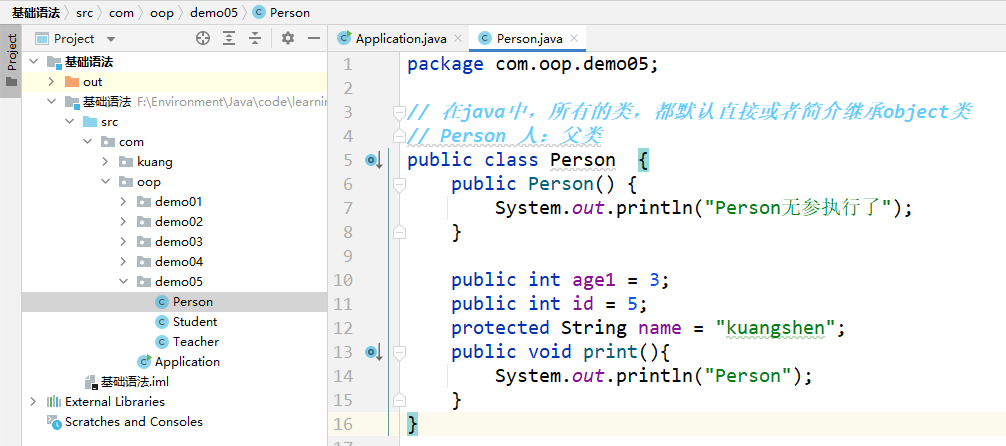Click the subclass gutter icon on line 5
Image resolution: width=1006 pixels, height=446 pixels.
pyautogui.click(x=373, y=160)
